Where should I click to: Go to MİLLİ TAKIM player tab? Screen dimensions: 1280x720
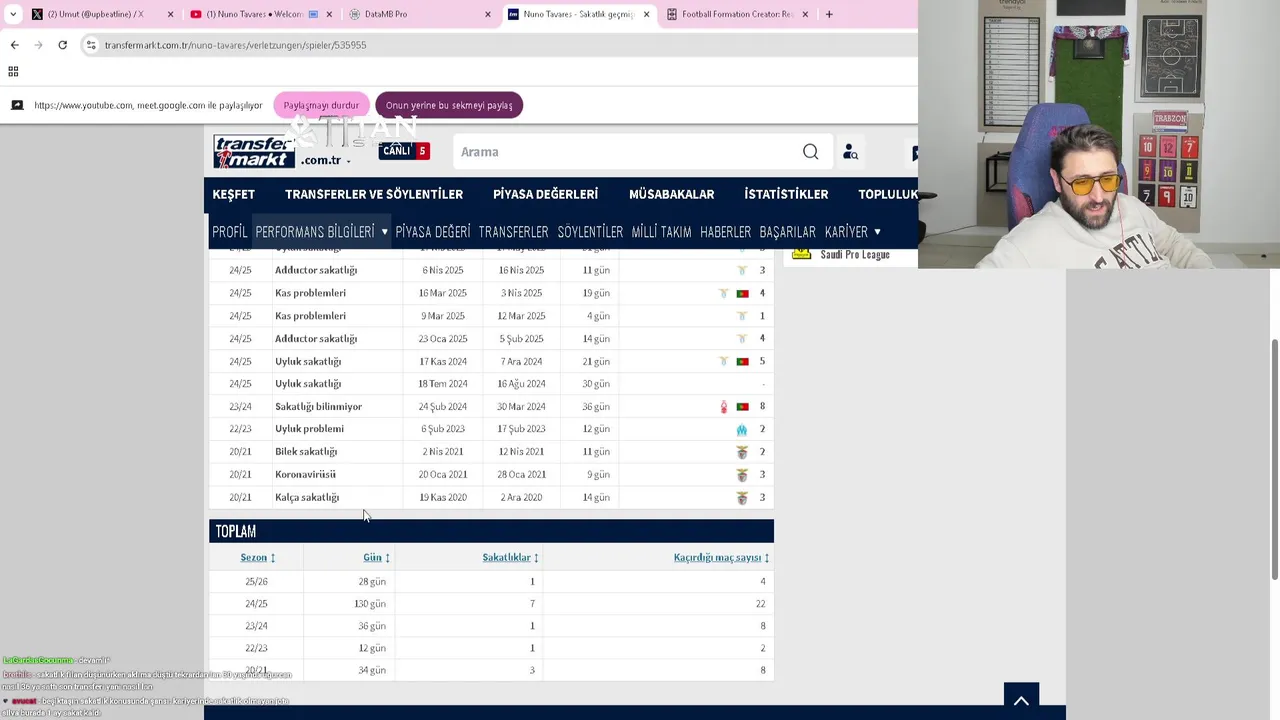point(661,232)
